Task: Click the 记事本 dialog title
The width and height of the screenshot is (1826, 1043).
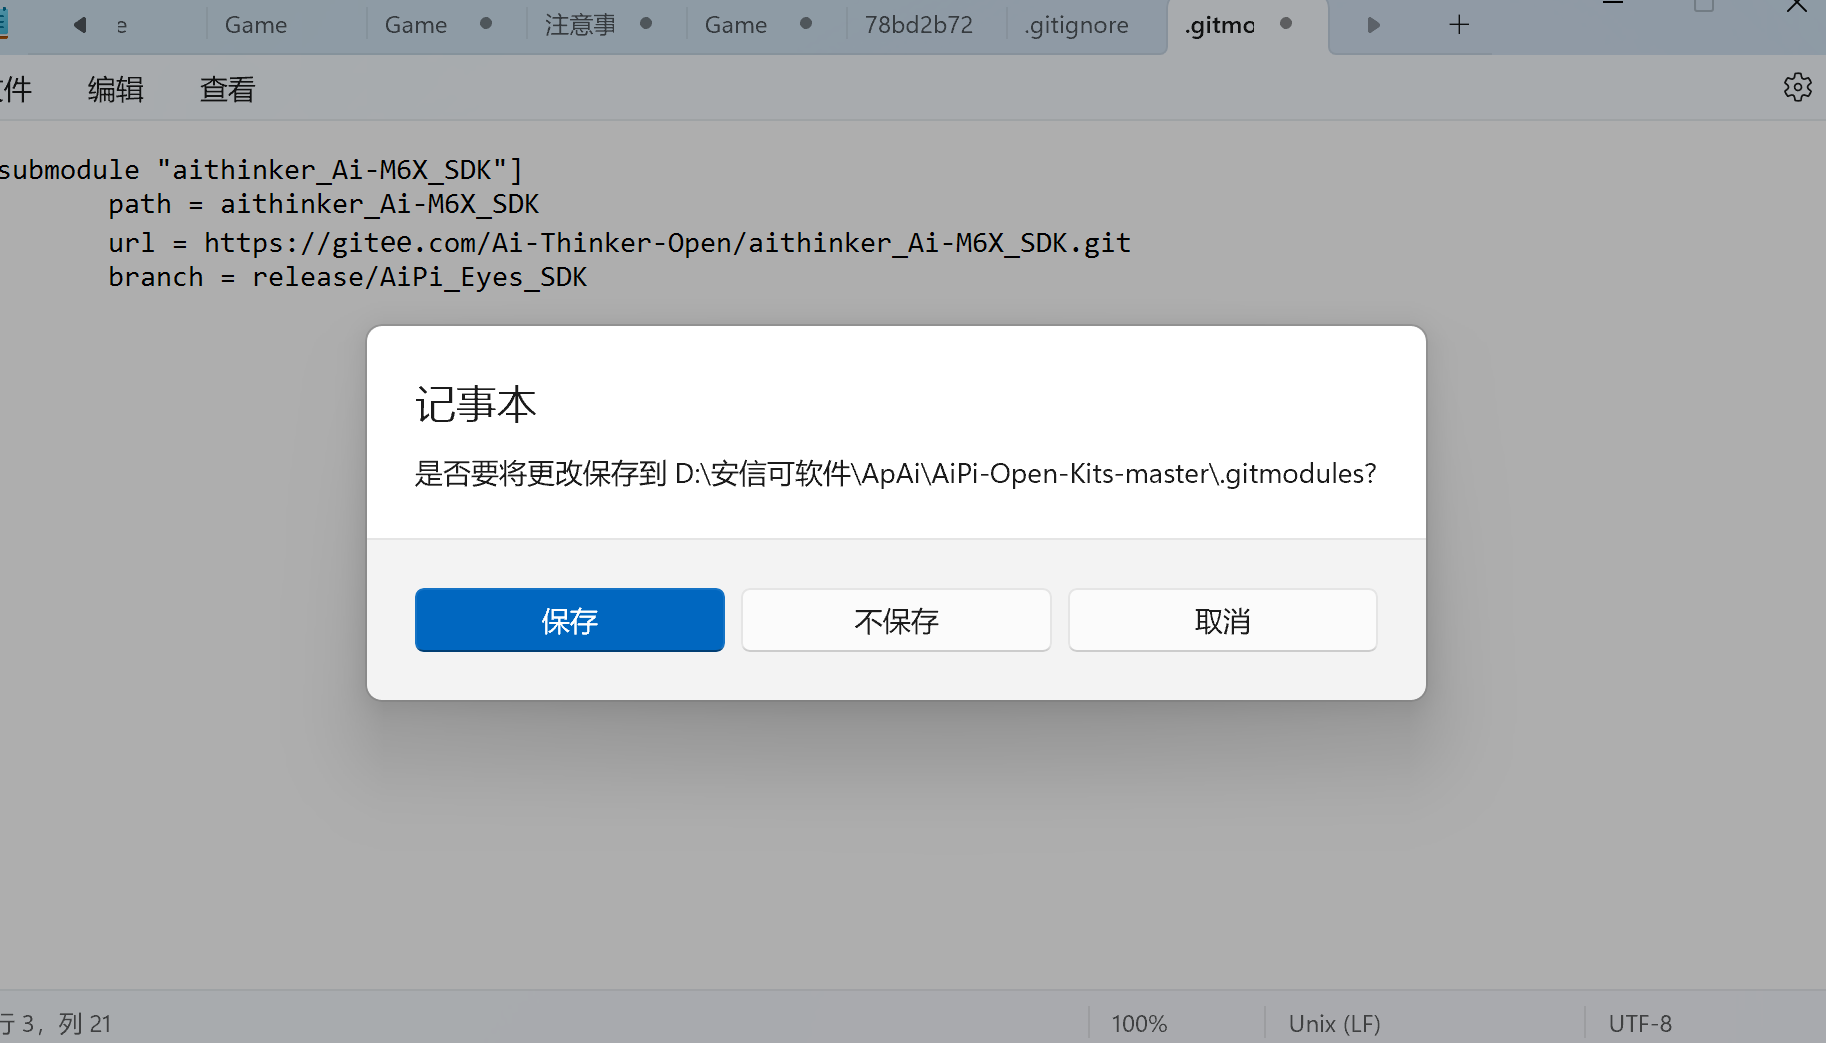Action: (x=476, y=405)
